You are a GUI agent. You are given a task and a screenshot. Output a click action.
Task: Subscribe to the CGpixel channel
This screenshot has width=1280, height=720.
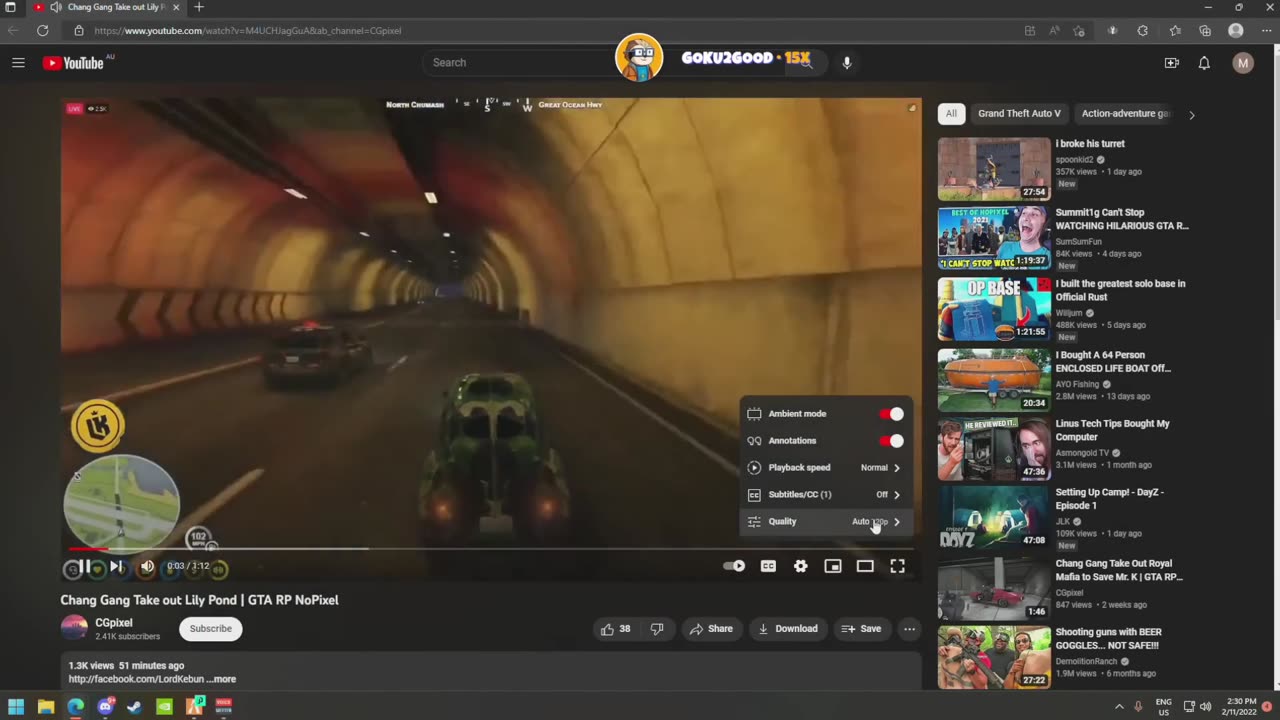[210, 629]
